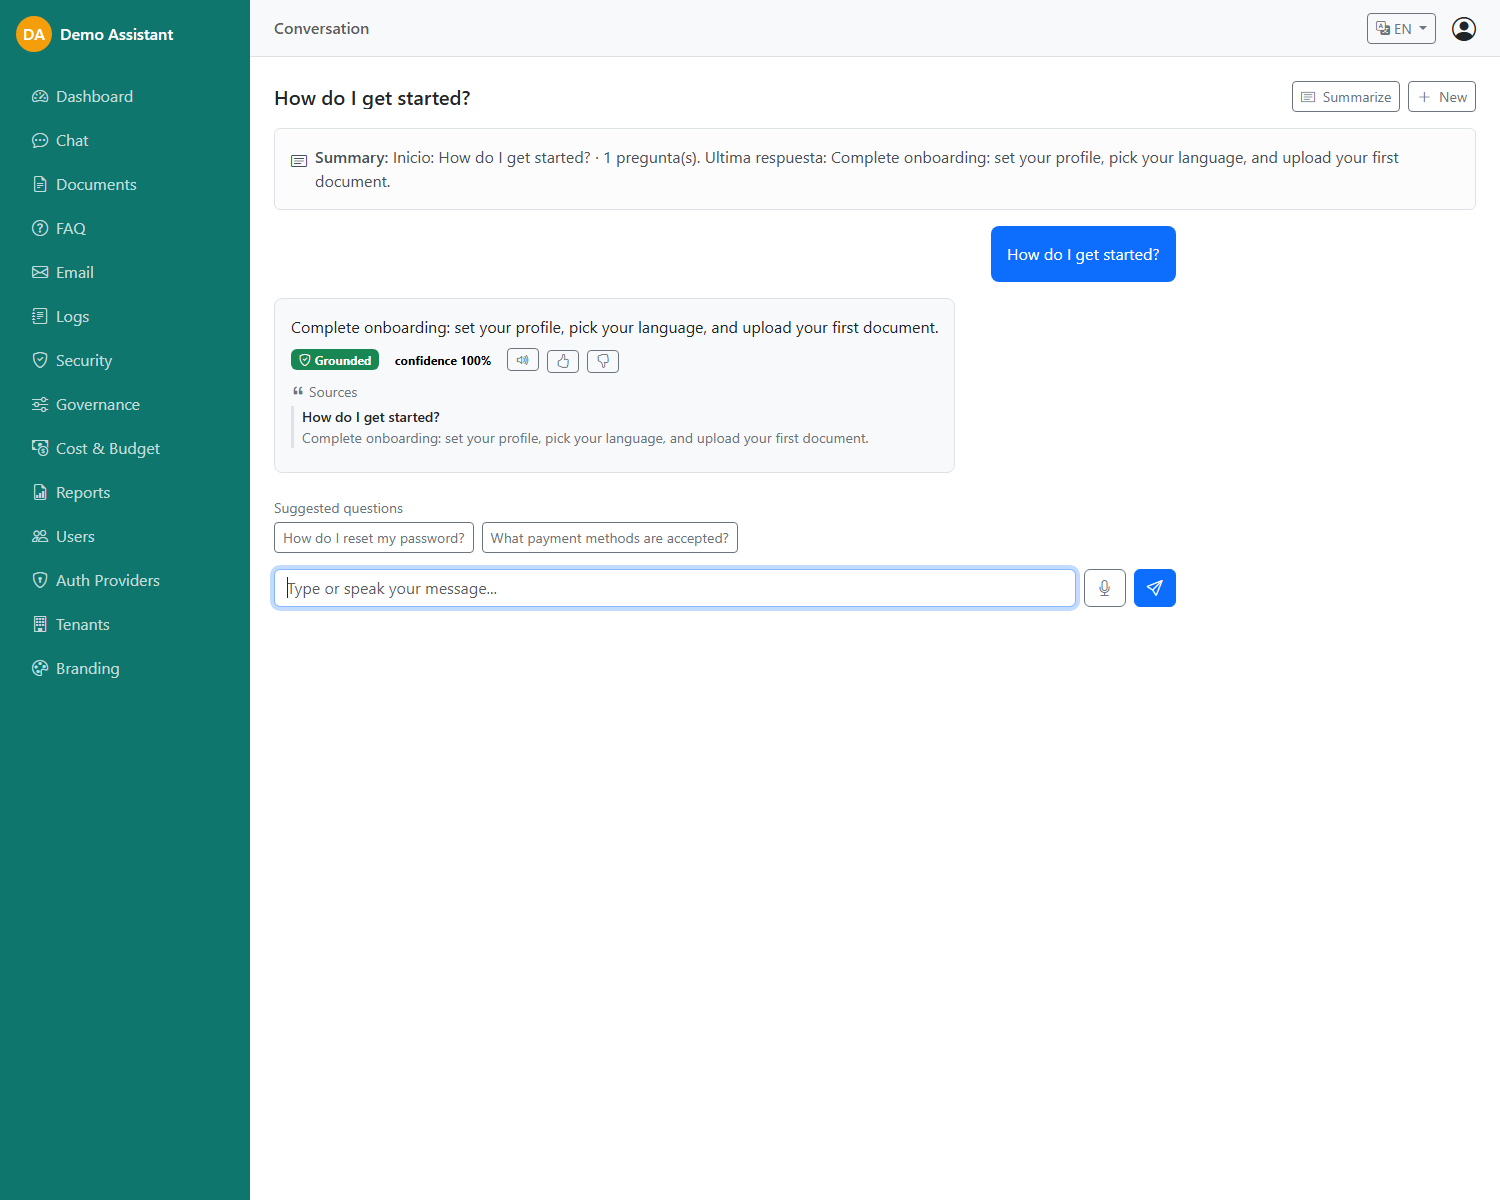
Task: Start a New conversation
Action: pyautogui.click(x=1441, y=97)
